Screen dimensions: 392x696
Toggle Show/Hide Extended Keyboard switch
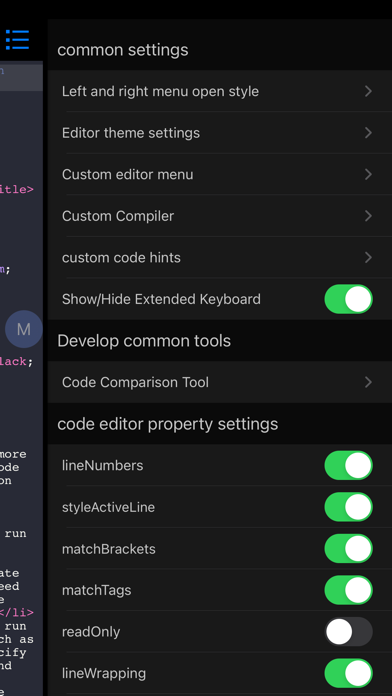(348, 299)
